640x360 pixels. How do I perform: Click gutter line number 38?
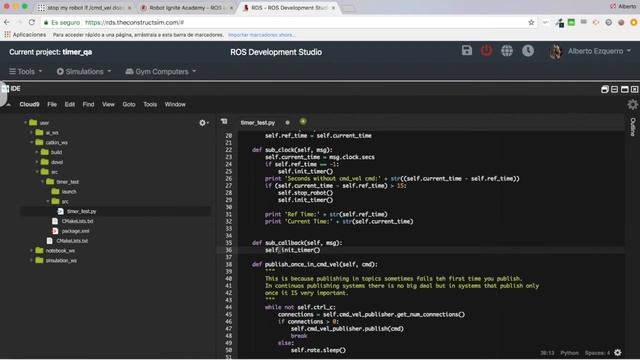pos(228,264)
